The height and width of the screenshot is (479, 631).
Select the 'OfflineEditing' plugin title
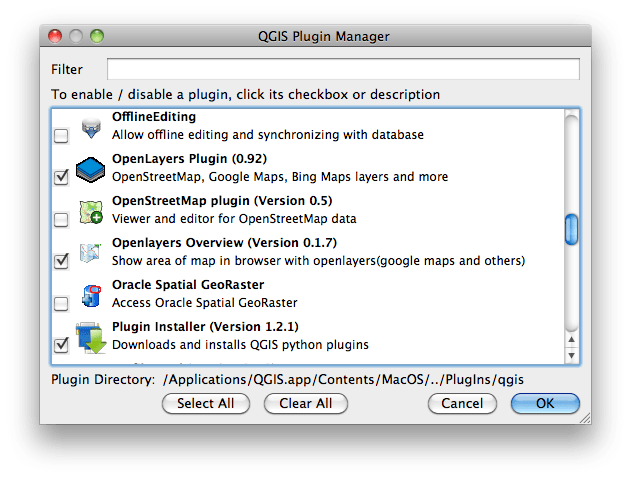pyautogui.click(x=154, y=117)
